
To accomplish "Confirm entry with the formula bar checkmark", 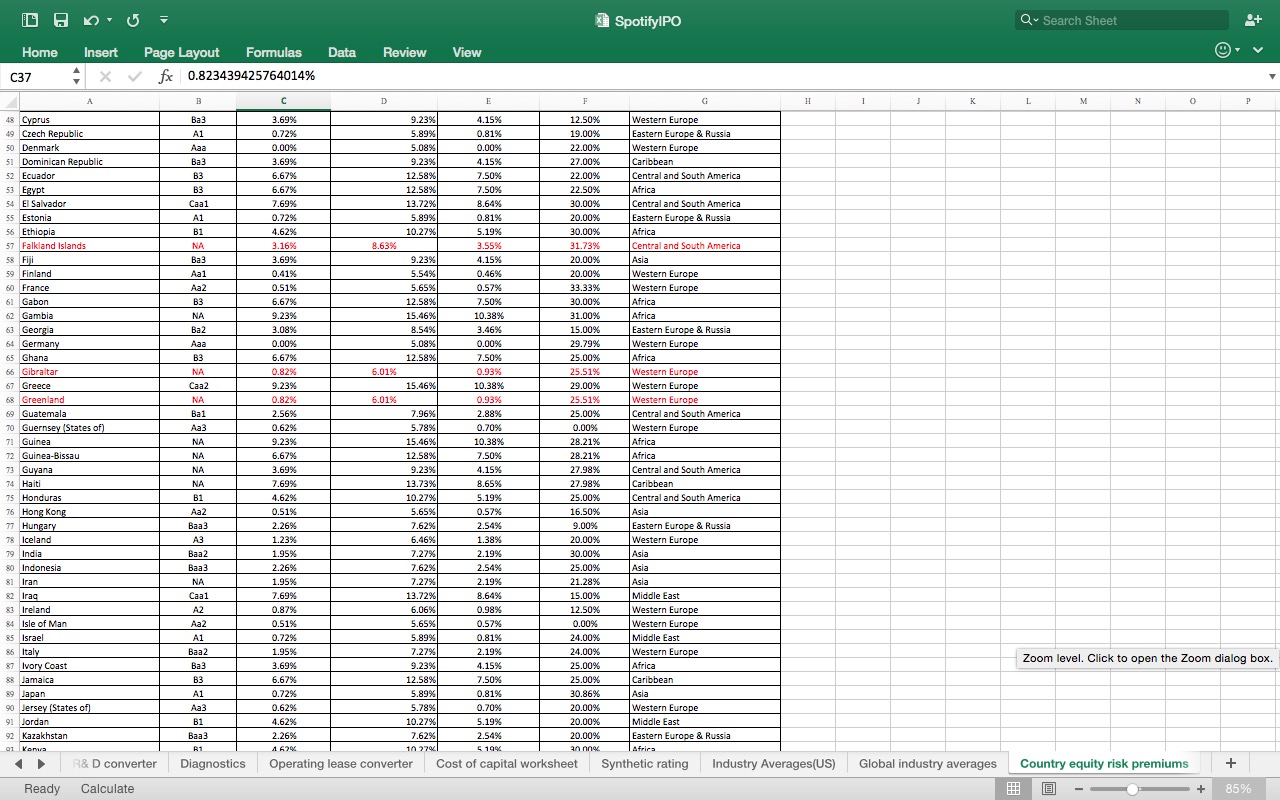I will tap(134, 75).
